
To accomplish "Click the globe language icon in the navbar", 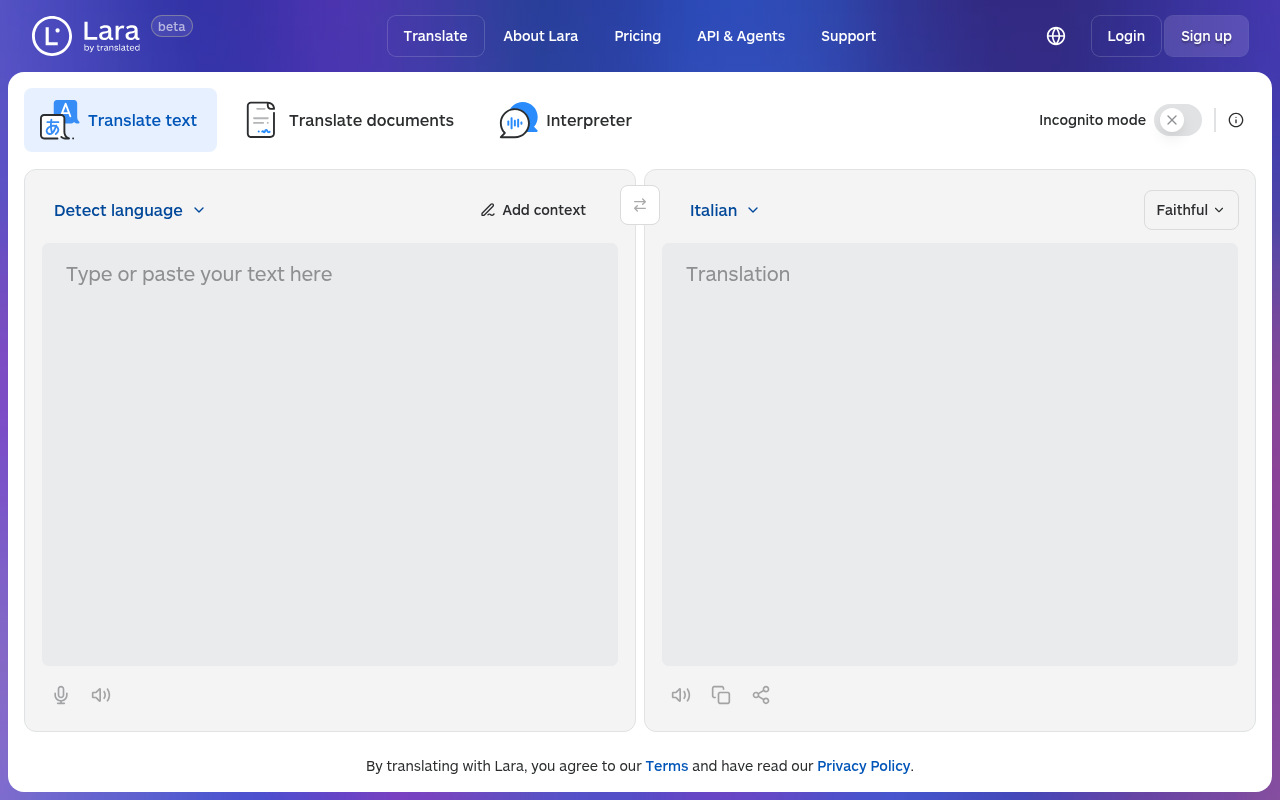I will point(1056,35).
